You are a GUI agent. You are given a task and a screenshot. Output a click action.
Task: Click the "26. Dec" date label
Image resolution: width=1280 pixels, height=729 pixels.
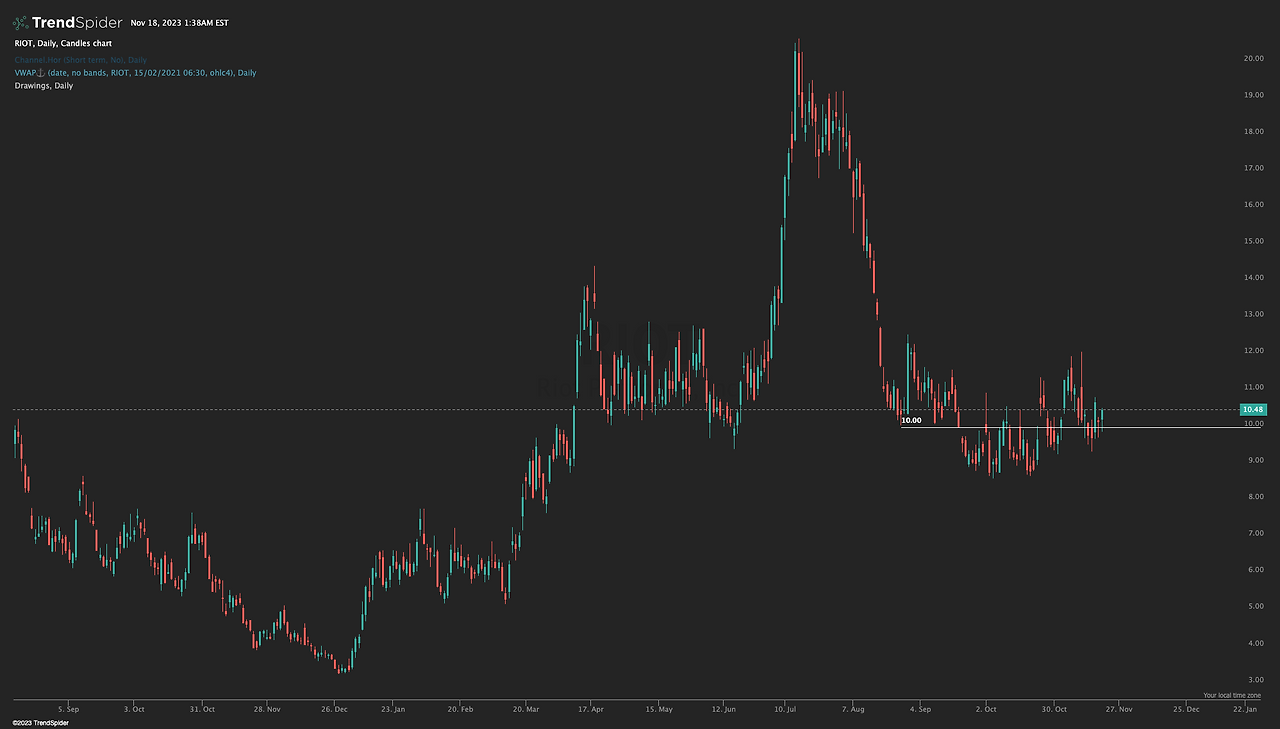(x=334, y=709)
